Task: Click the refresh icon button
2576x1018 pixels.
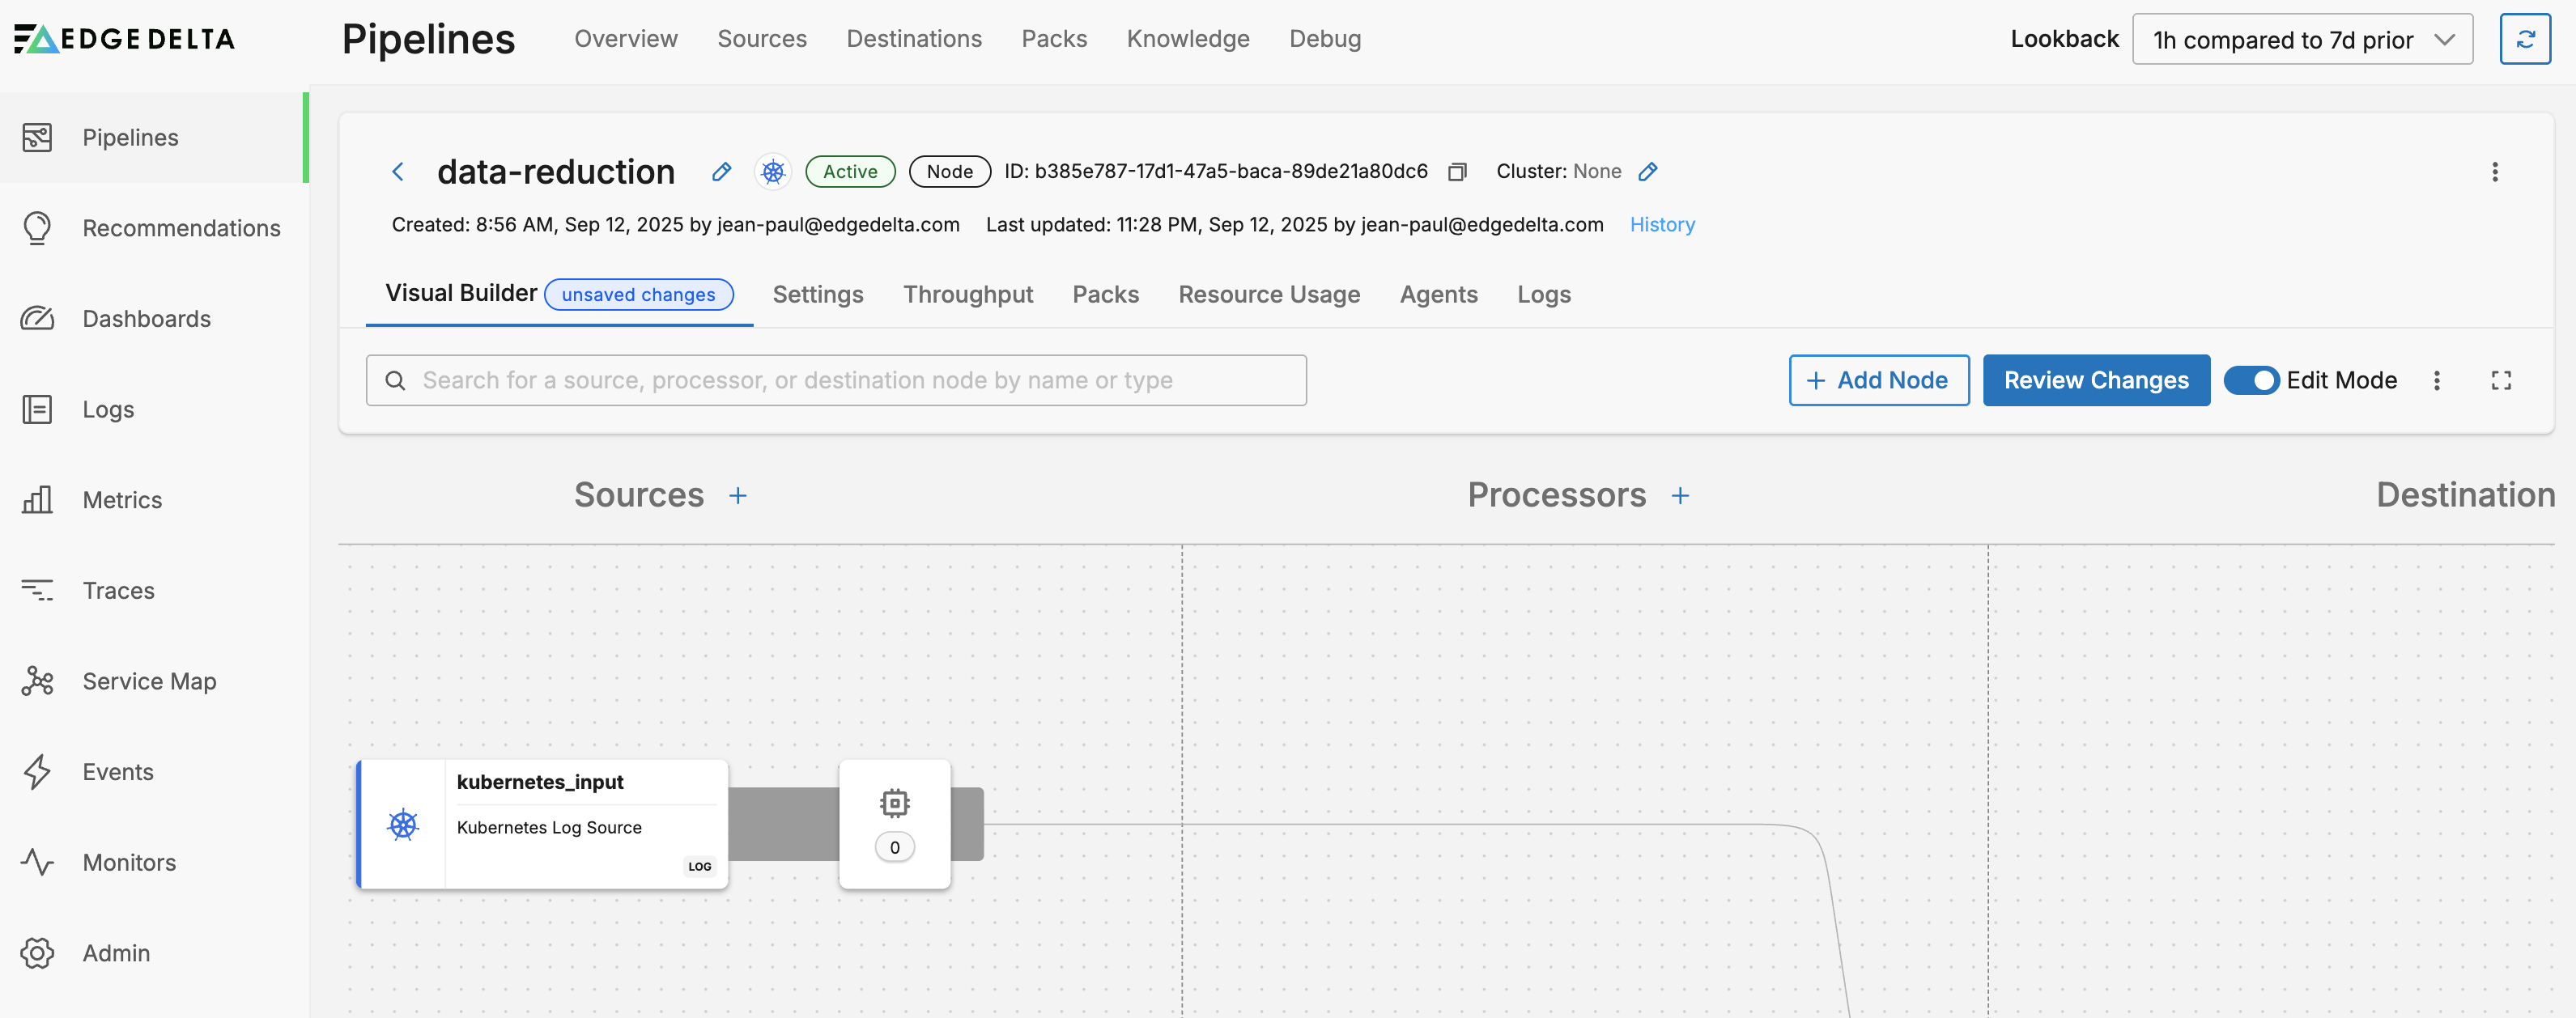Action: coord(2524,39)
